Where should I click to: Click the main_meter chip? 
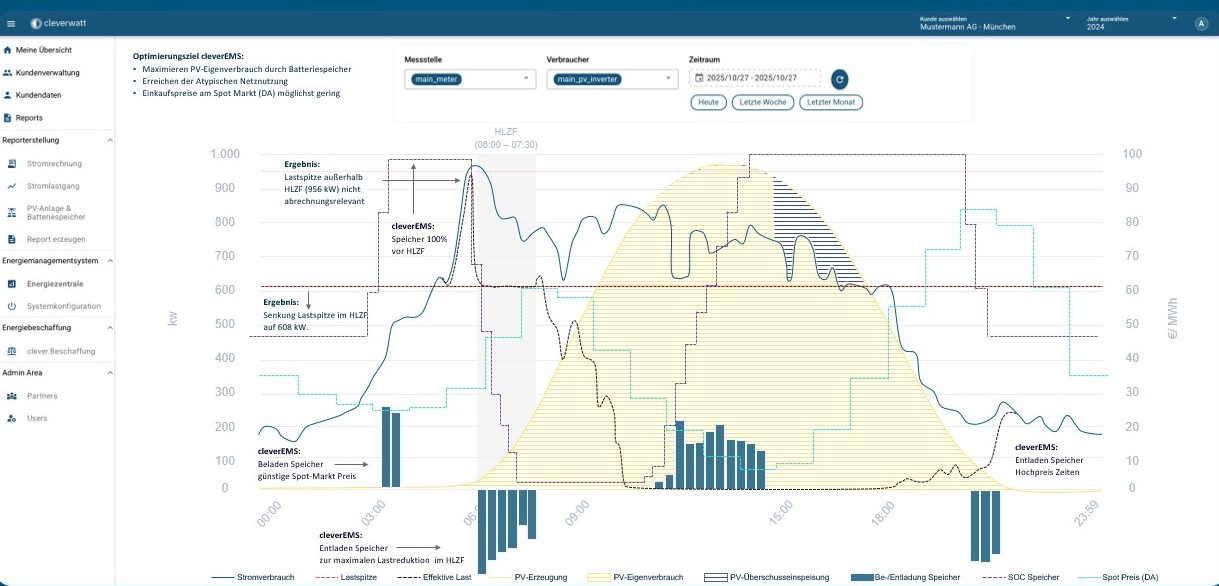[x=436, y=79]
